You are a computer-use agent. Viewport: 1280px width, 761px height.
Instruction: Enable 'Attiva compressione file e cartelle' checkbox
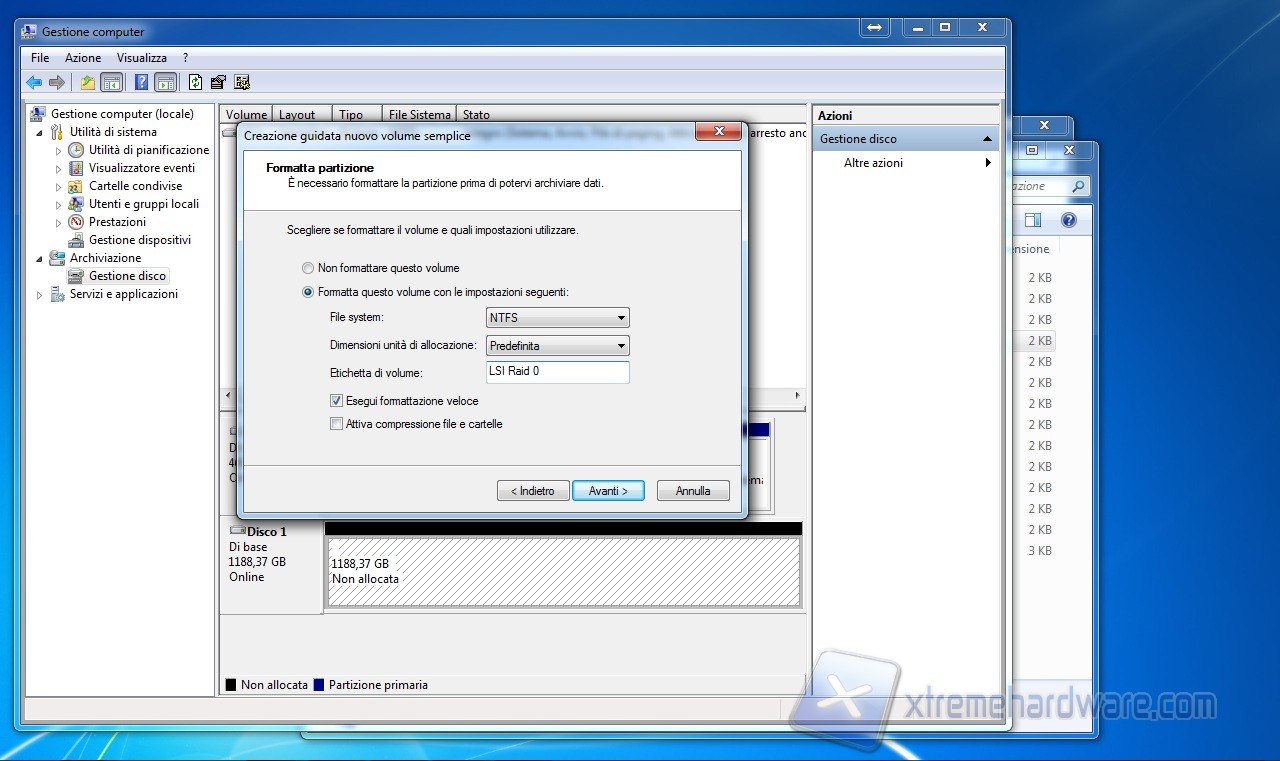336,424
